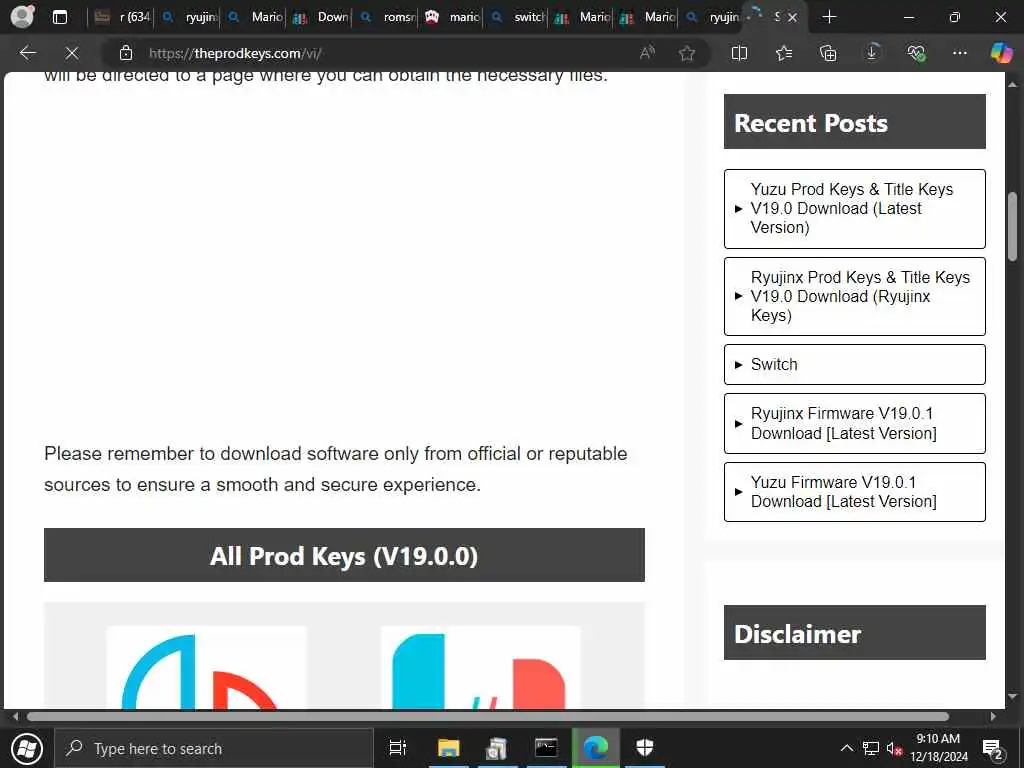Open Task View on the taskbar
The image size is (1024, 768).
(397, 748)
